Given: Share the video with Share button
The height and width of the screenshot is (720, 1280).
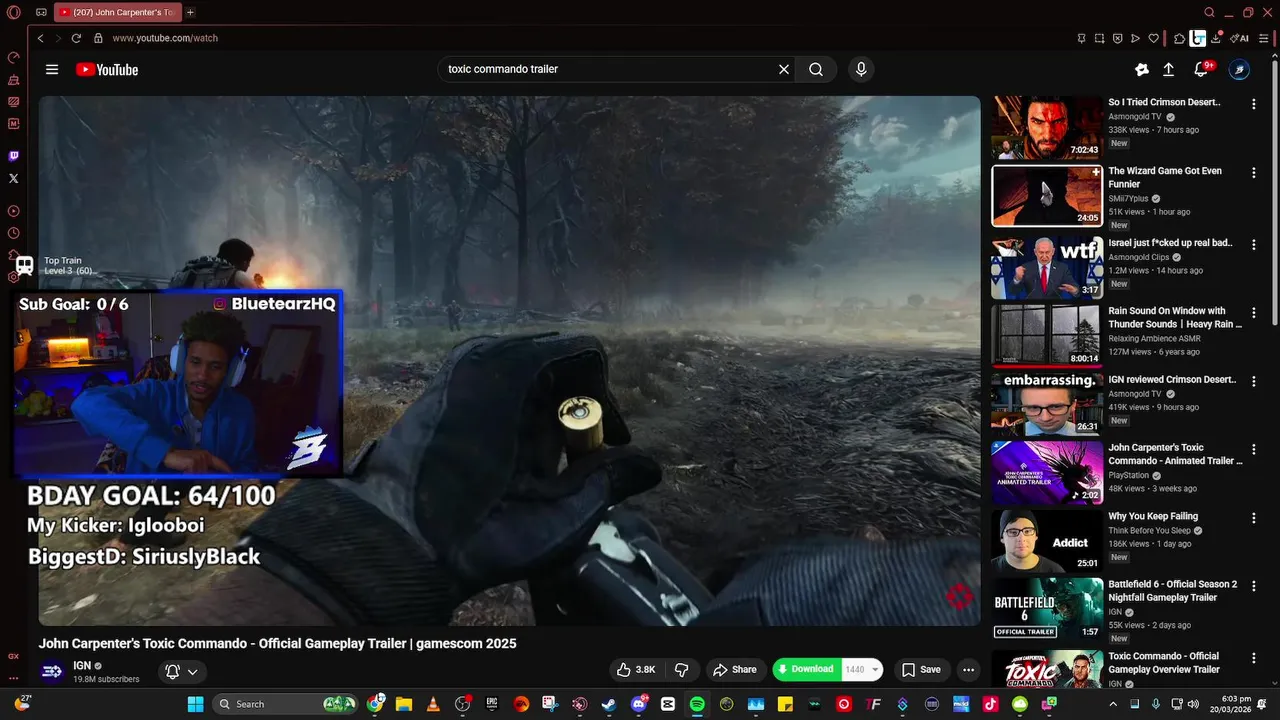Looking at the screenshot, I should click(x=734, y=669).
